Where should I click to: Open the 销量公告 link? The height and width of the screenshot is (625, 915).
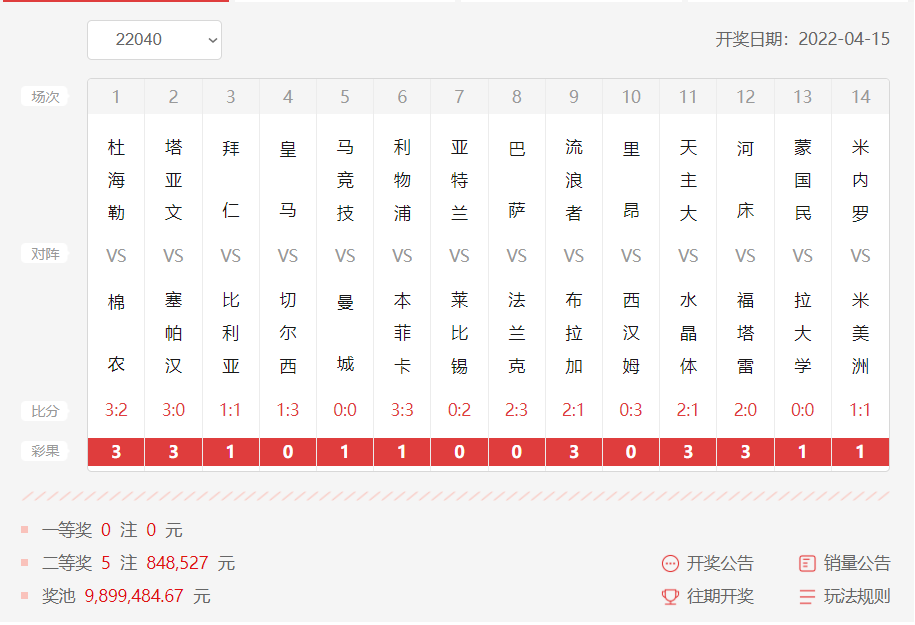tap(857, 564)
